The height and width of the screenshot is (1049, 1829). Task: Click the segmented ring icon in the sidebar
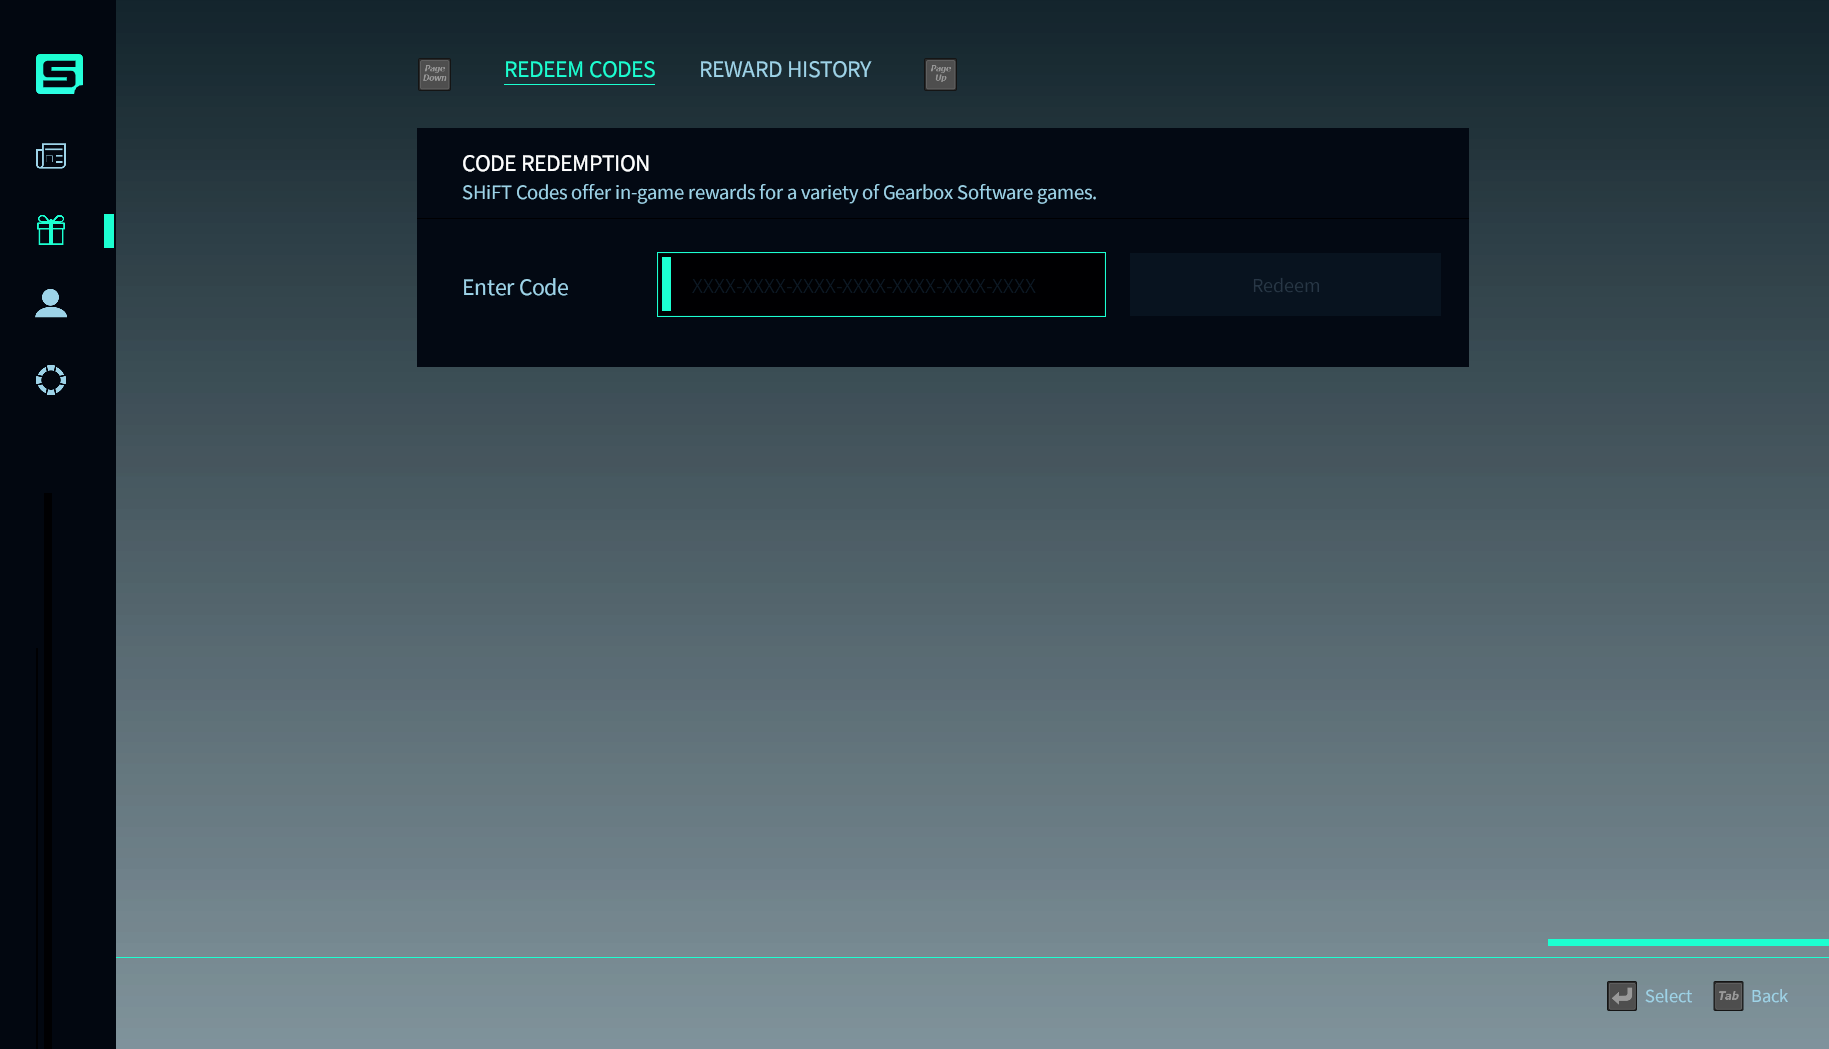(51, 380)
